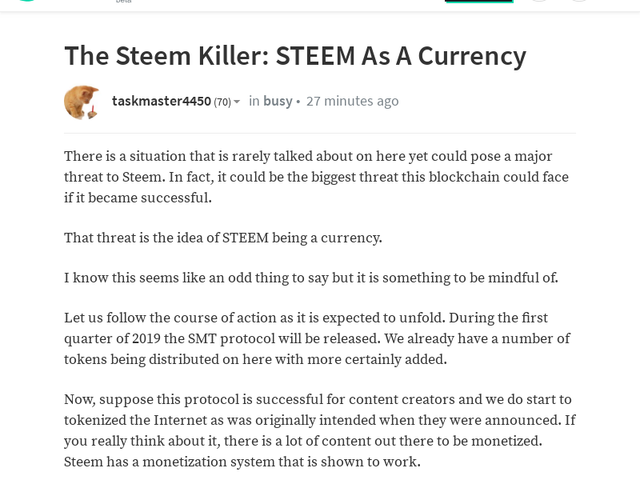Screen dimensions: 640x480
Task: Click the line 'Steem has a monetization system'
Action: pos(242,461)
